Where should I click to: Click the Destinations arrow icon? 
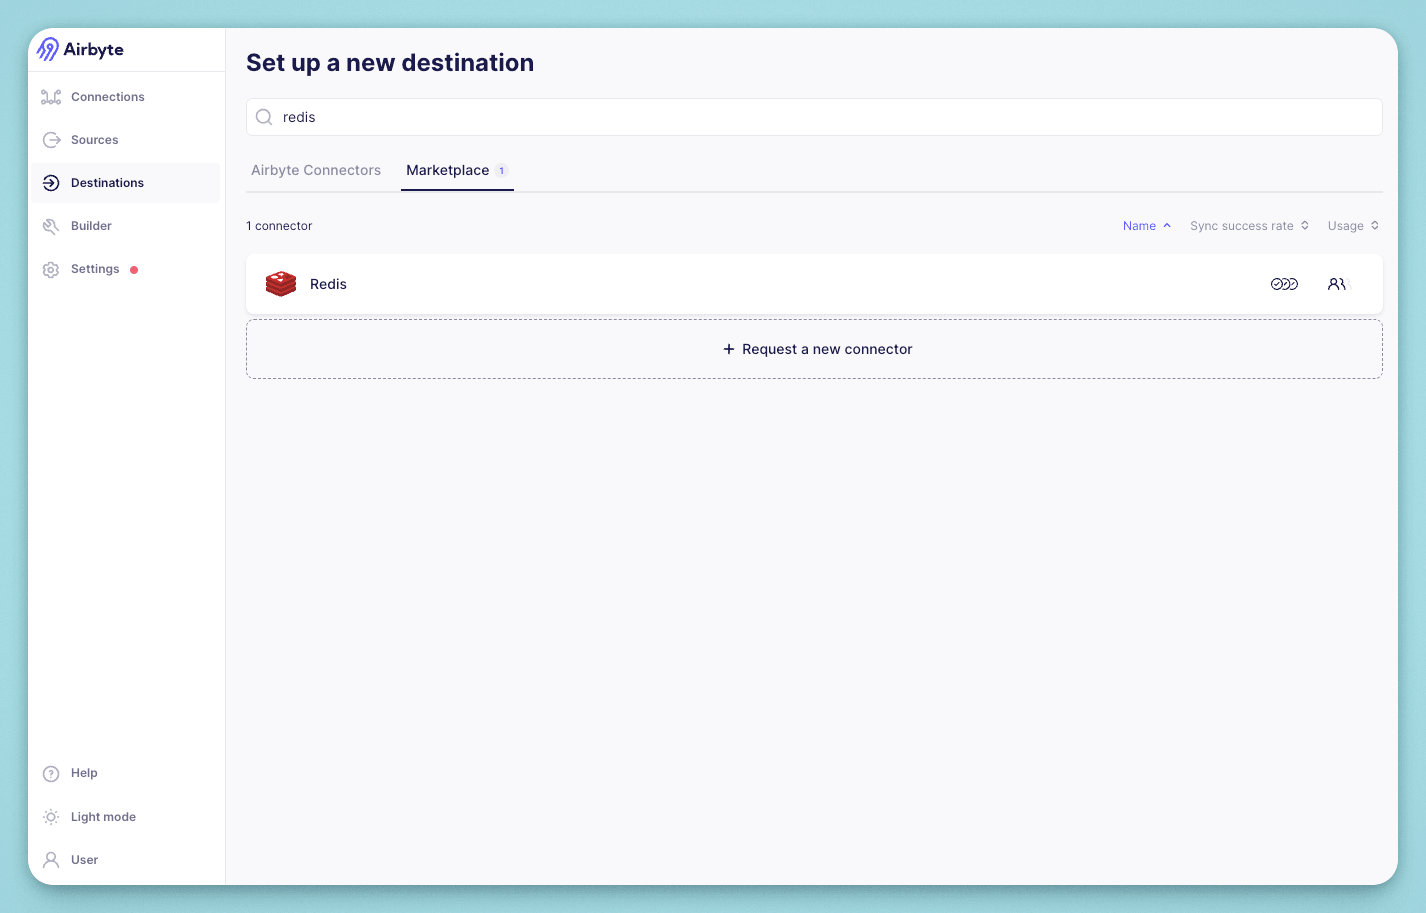coord(51,183)
